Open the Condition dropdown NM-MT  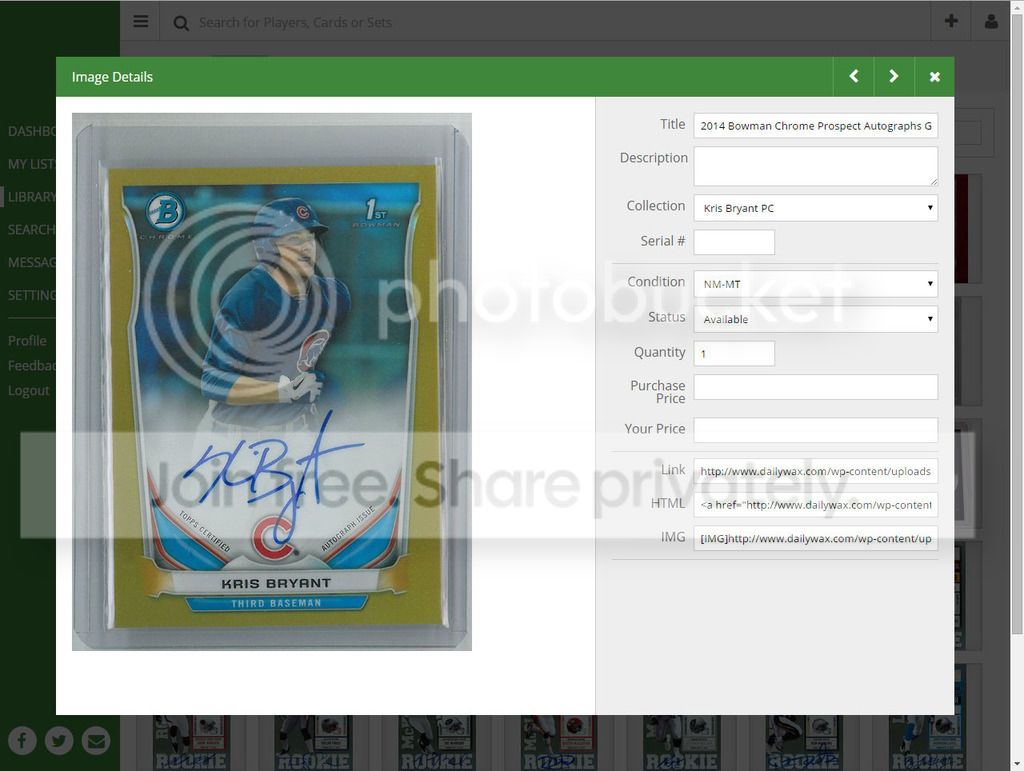pos(816,284)
